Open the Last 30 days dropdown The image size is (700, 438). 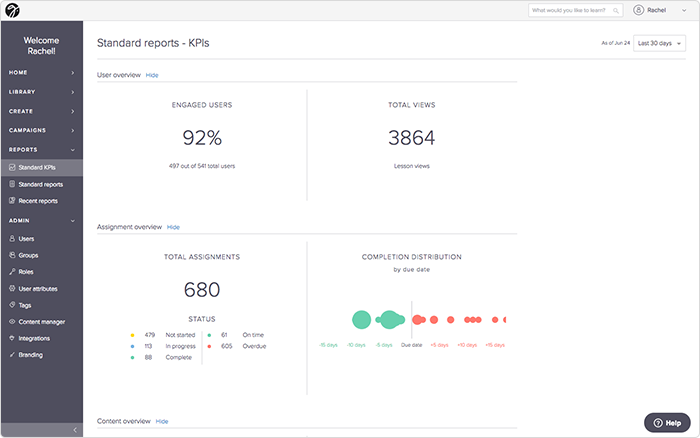(659, 43)
